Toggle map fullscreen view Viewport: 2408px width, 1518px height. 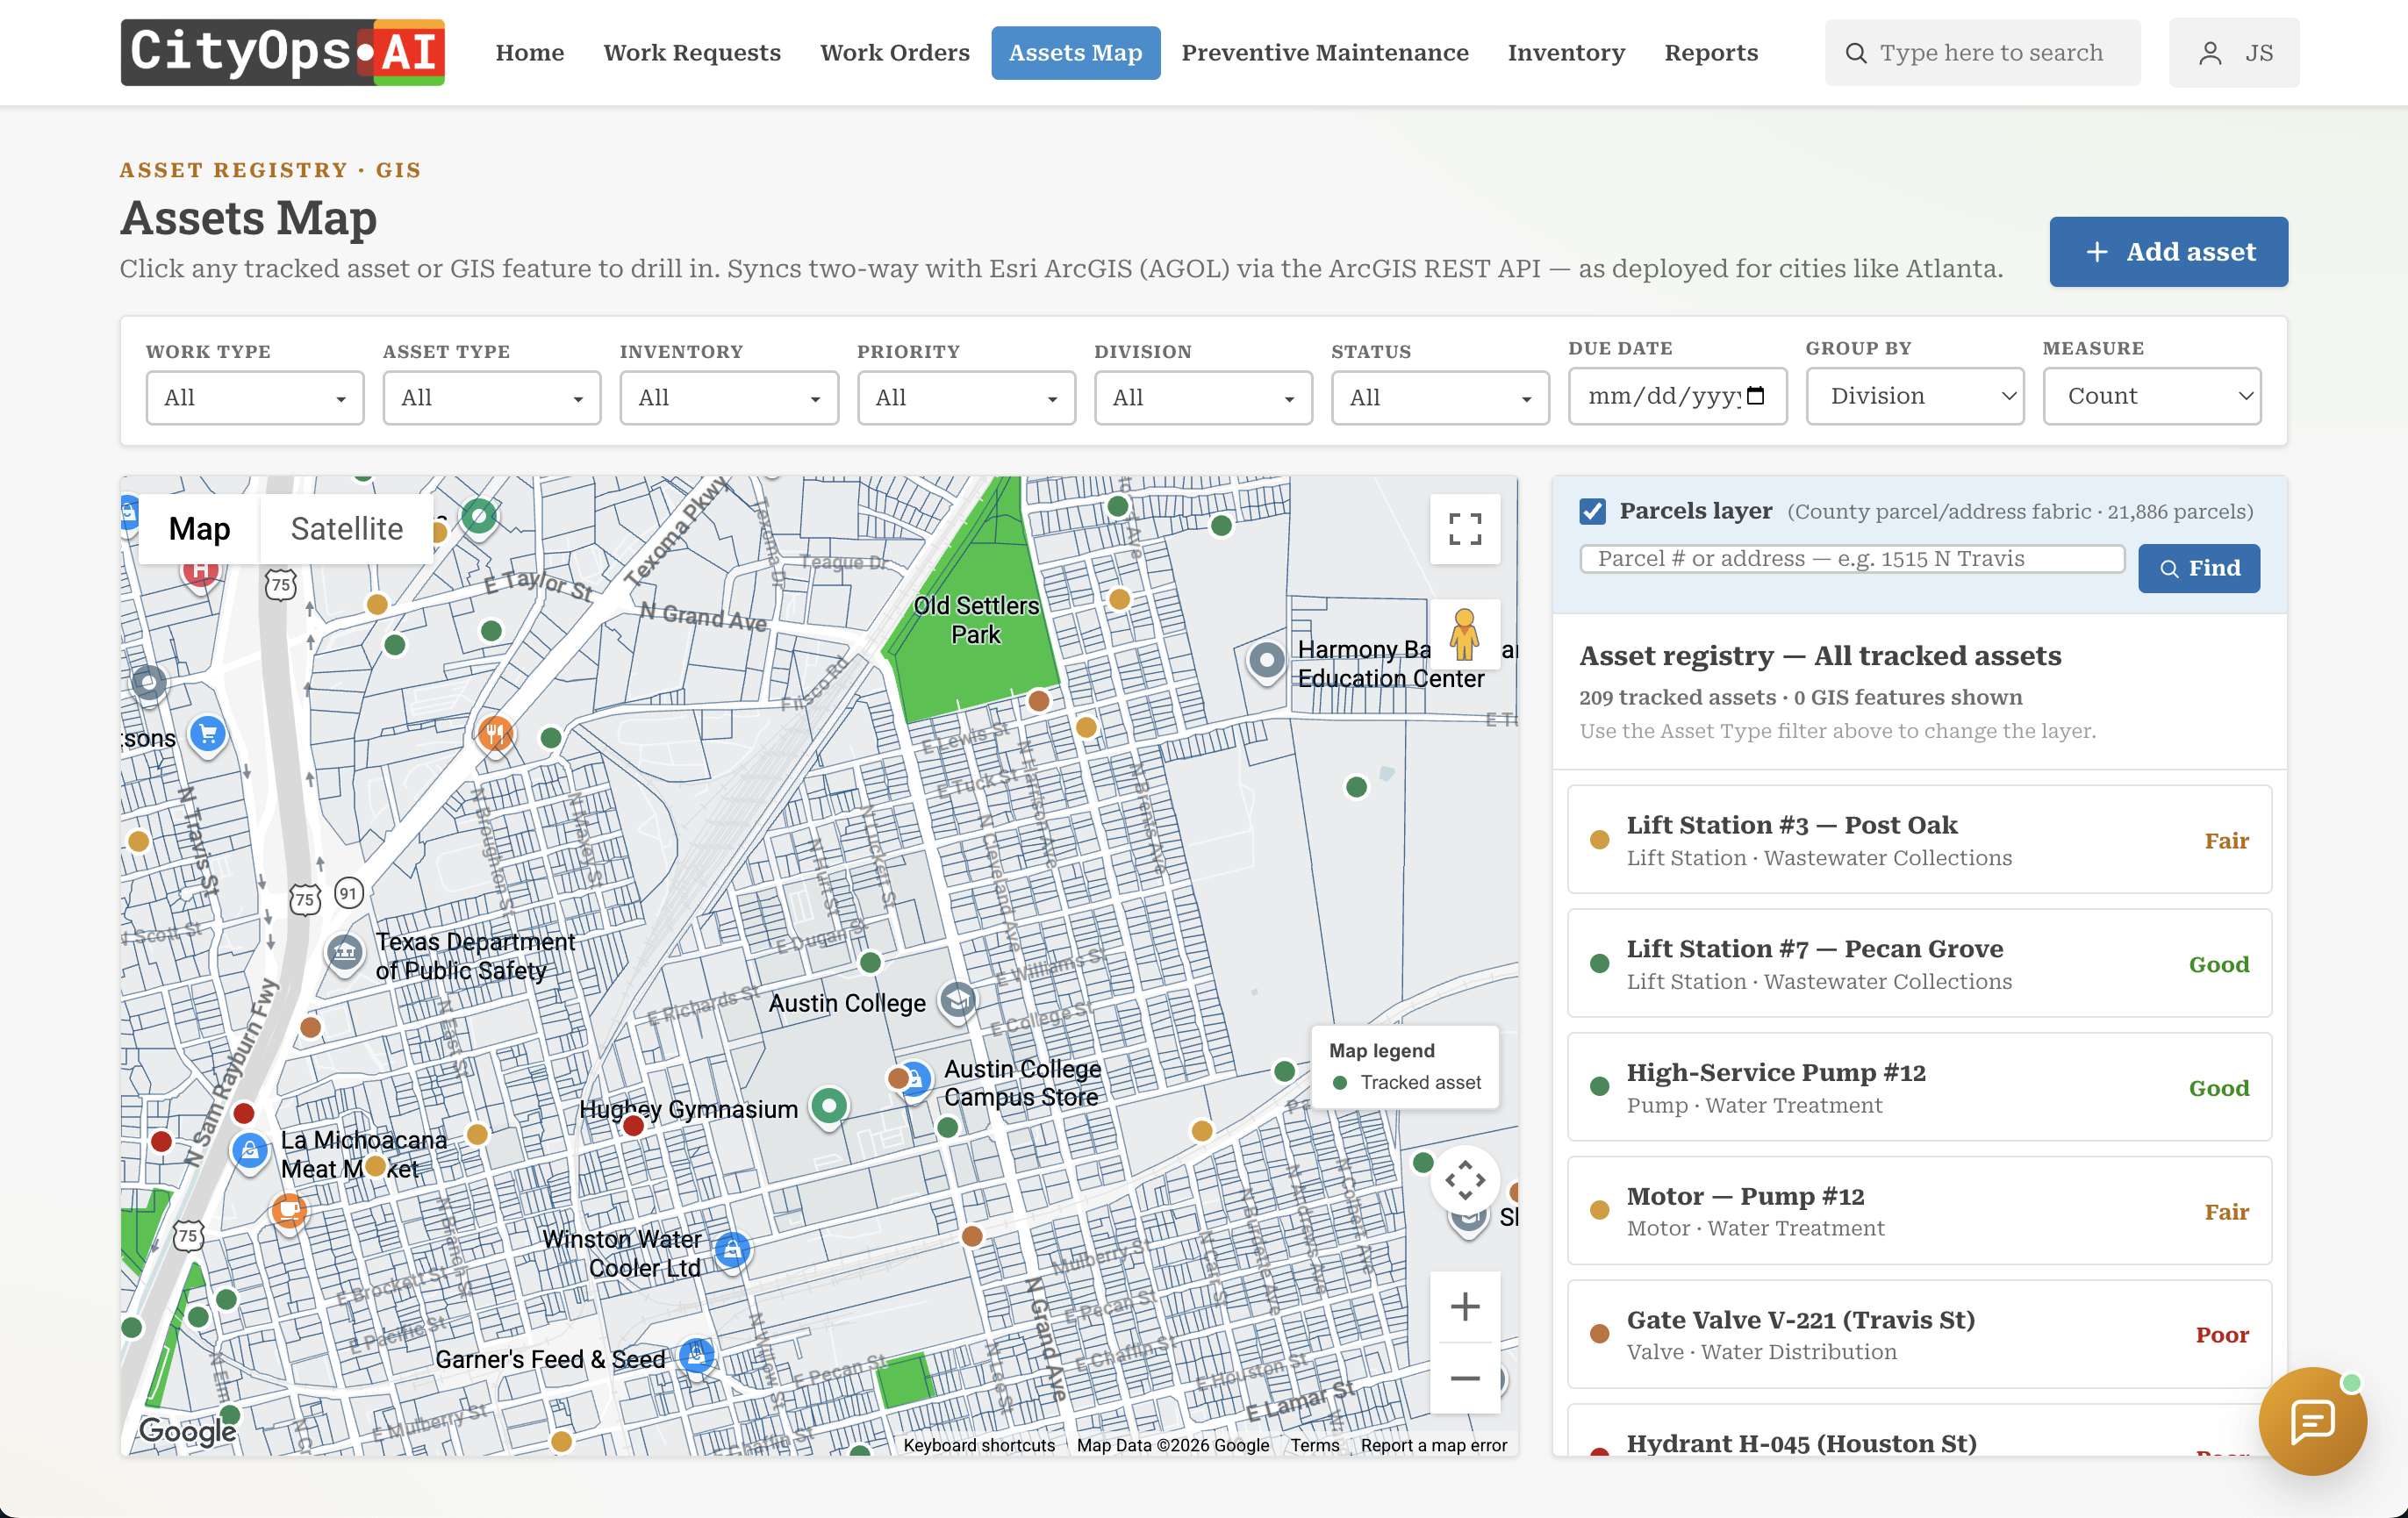[x=1465, y=529]
